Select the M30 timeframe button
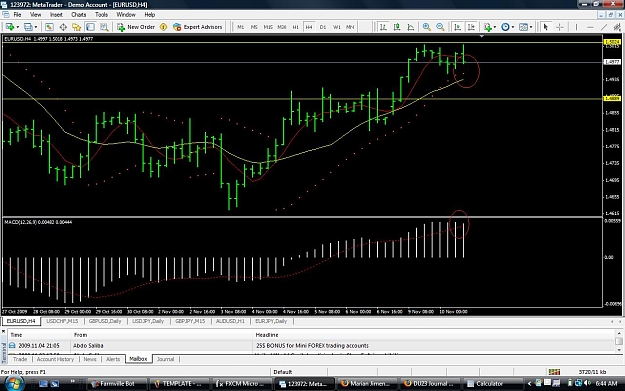The image size is (625, 391). [282, 27]
